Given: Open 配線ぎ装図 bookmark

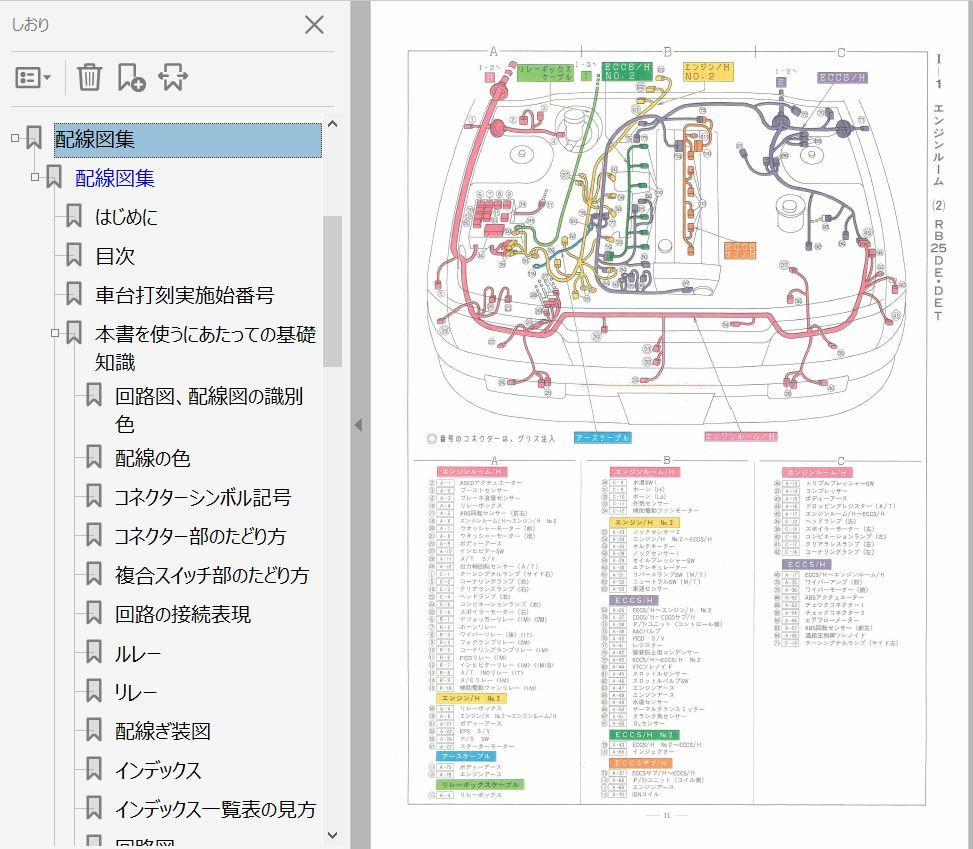Looking at the screenshot, I should (x=163, y=732).
